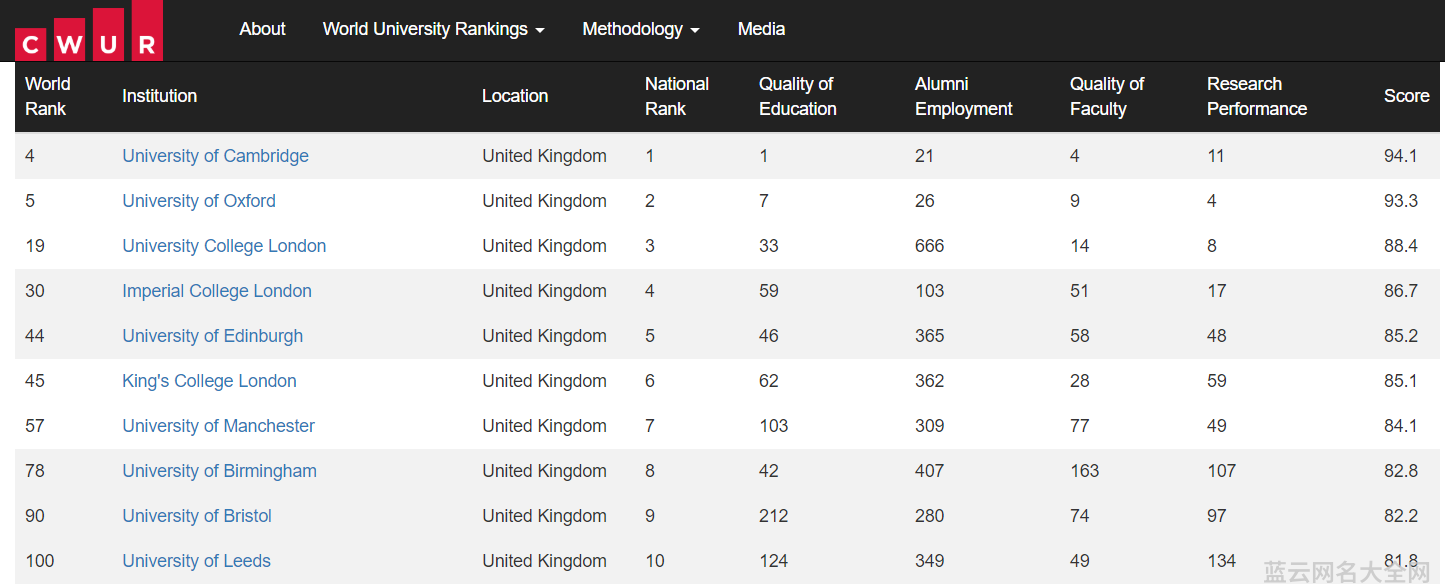The height and width of the screenshot is (585, 1445).
Task: Open the About page
Action: [x=262, y=29]
